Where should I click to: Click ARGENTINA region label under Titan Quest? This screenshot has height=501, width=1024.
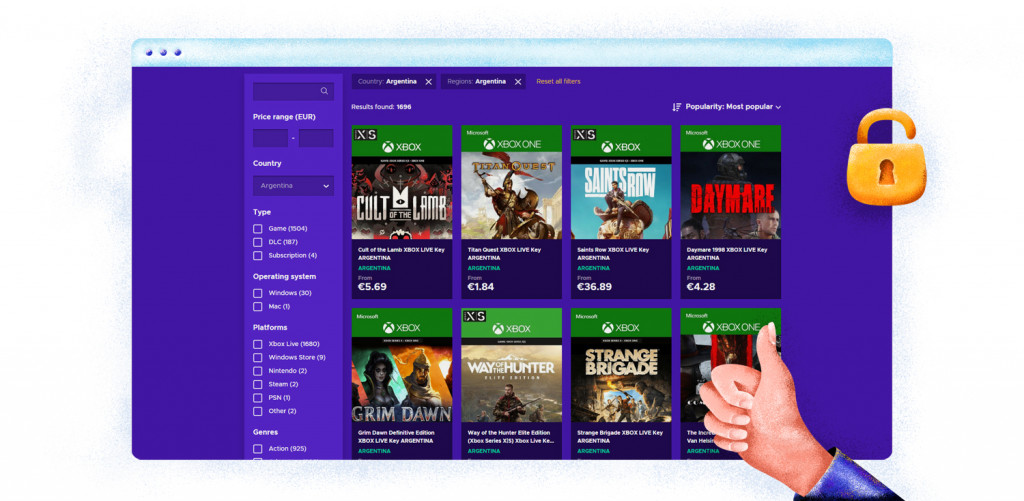[484, 268]
